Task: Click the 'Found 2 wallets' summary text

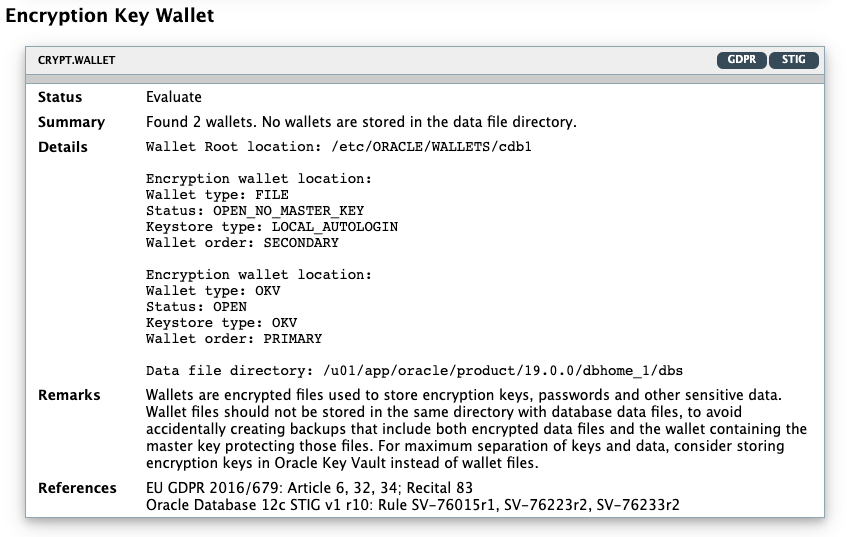Action: [361, 122]
